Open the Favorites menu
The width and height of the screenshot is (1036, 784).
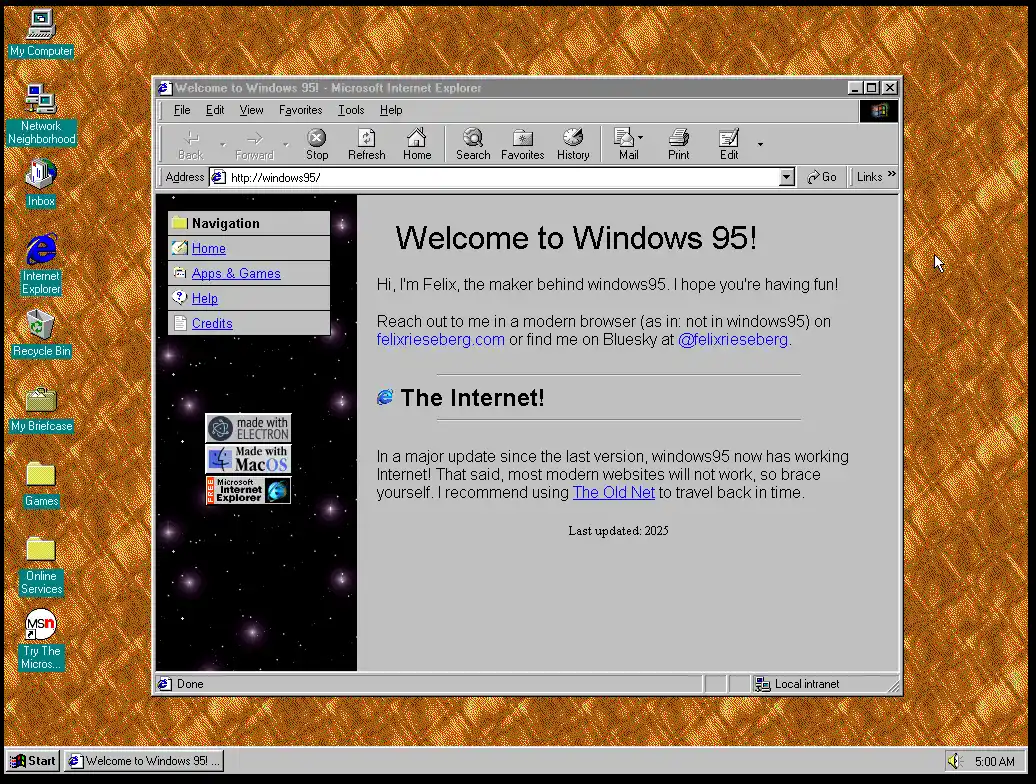point(301,110)
